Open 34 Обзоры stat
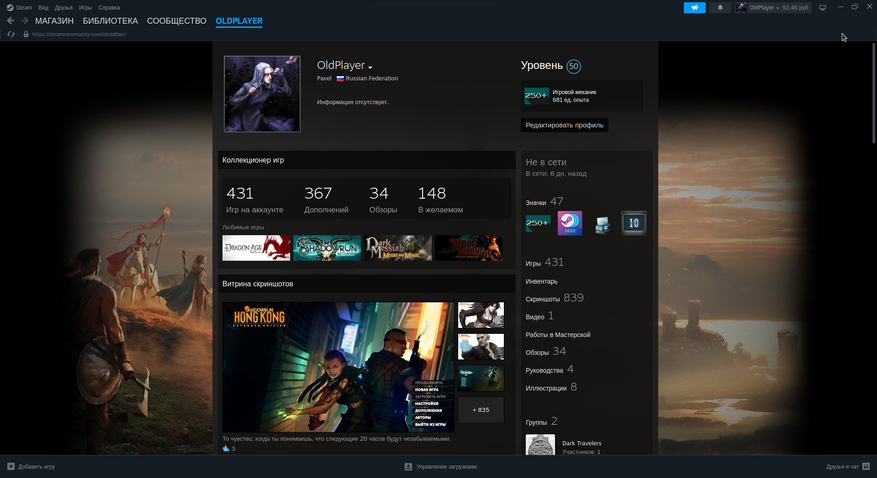877x478 pixels. click(x=383, y=200)
